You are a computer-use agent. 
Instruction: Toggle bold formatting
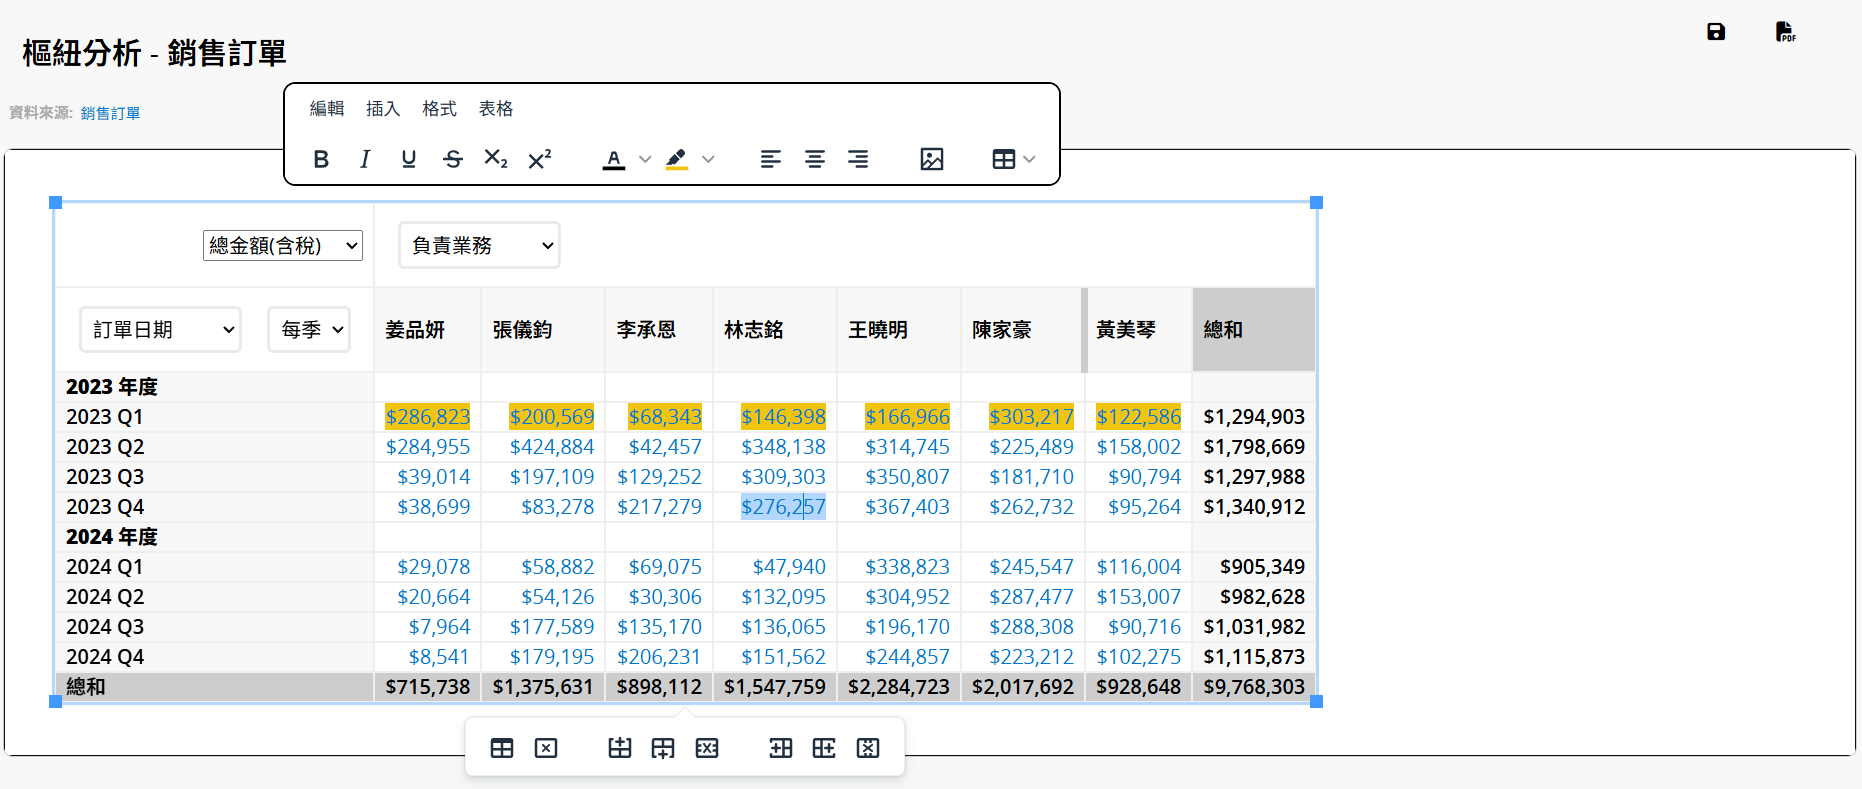click(321, 159)
